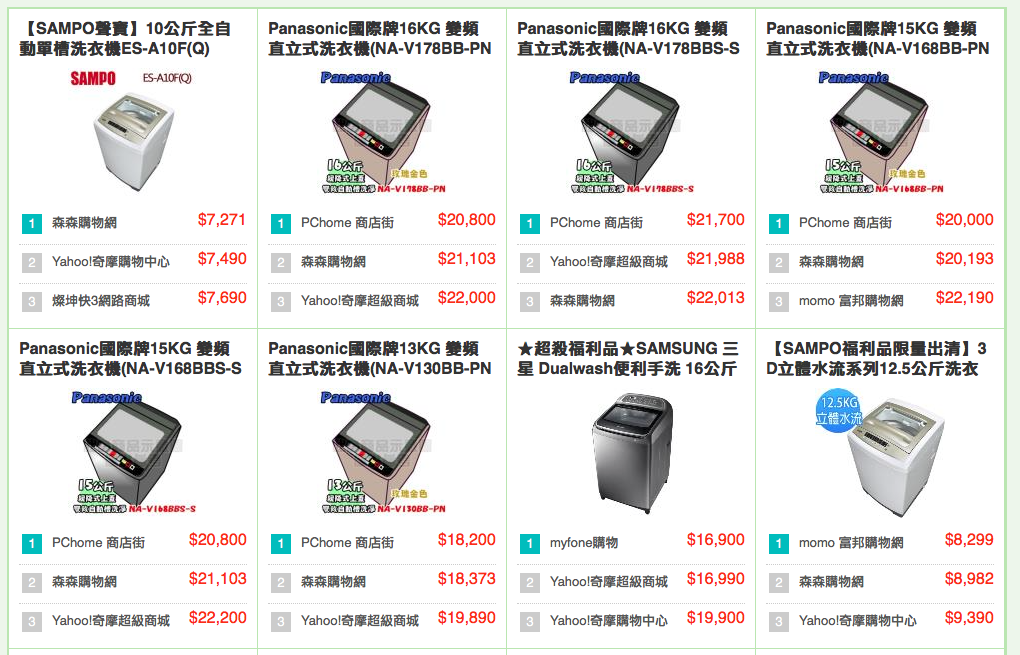Select the myfone購物 $16,900 offer
The image size is (1020, 655).
point(631,542)
